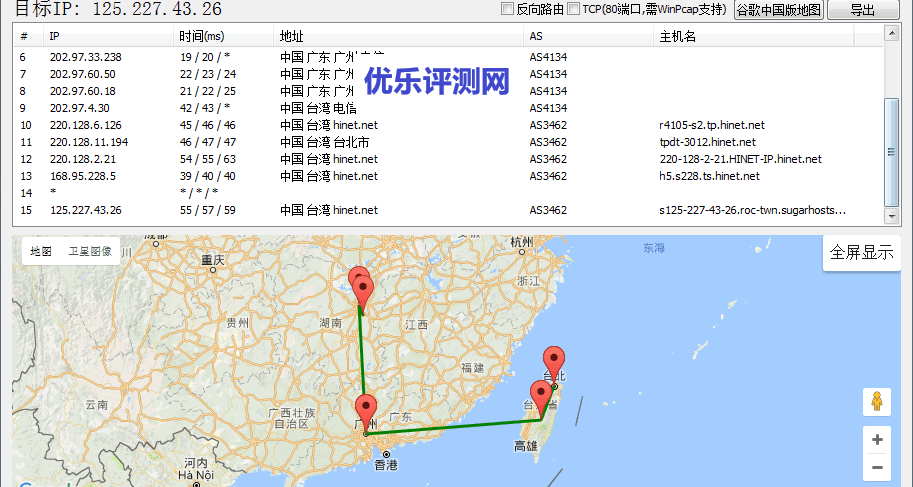Screen dimensions: 913x487
Task: Select row with IP 220.128.2.21
Action: coord(448,159)
